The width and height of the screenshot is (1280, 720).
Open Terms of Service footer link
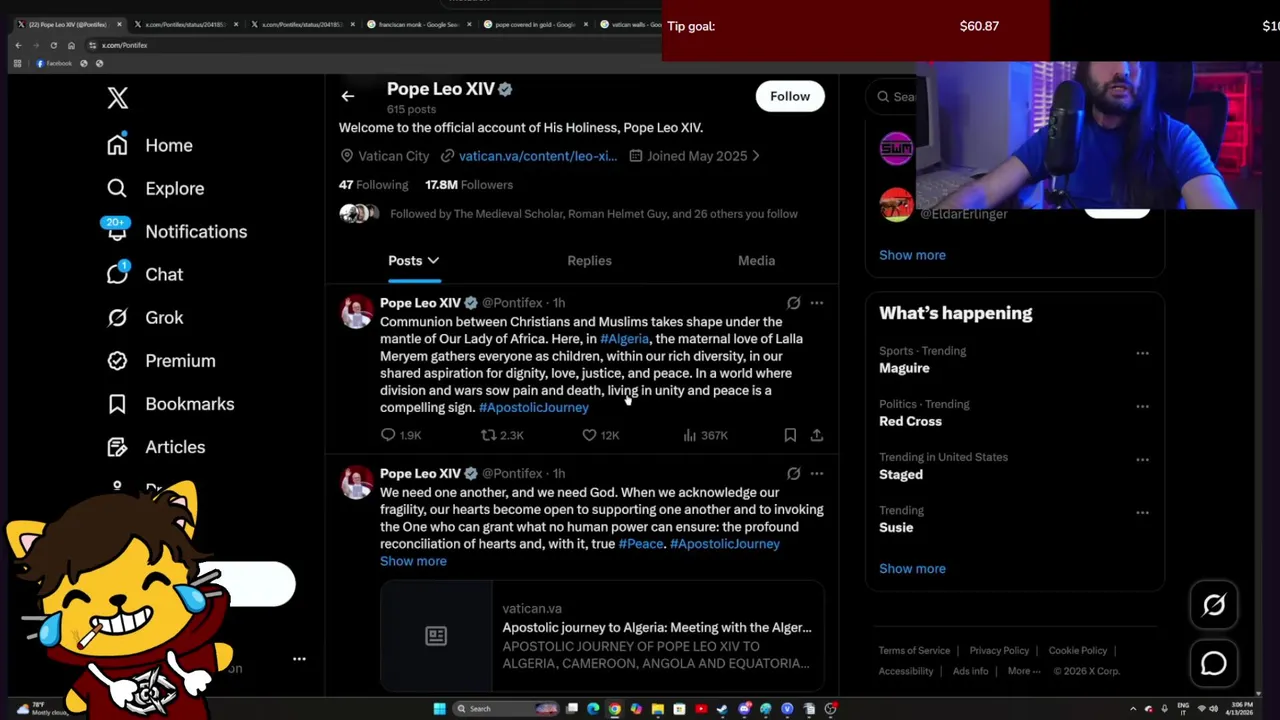tap(914, 651)
